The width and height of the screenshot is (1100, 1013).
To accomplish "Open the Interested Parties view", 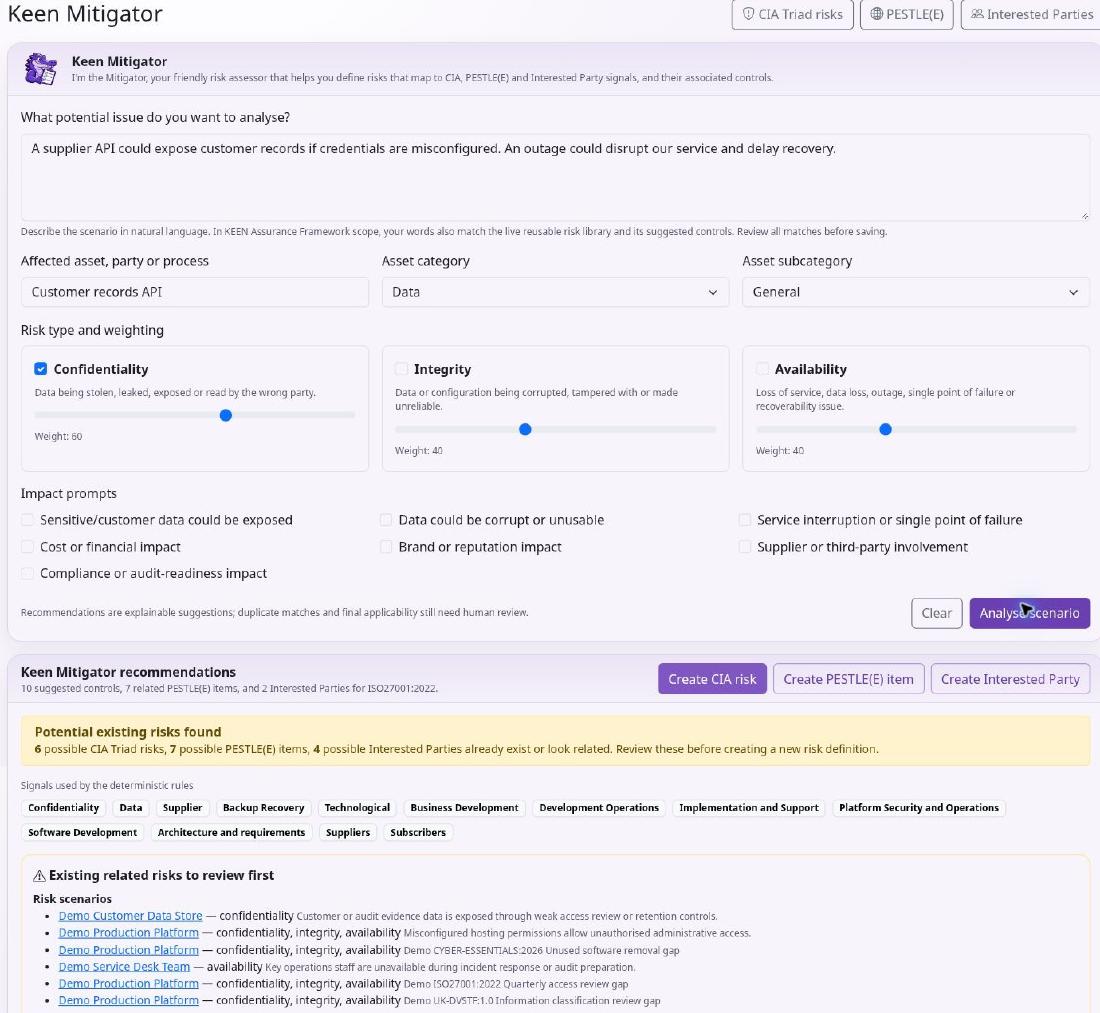I will click(1031, 14).
